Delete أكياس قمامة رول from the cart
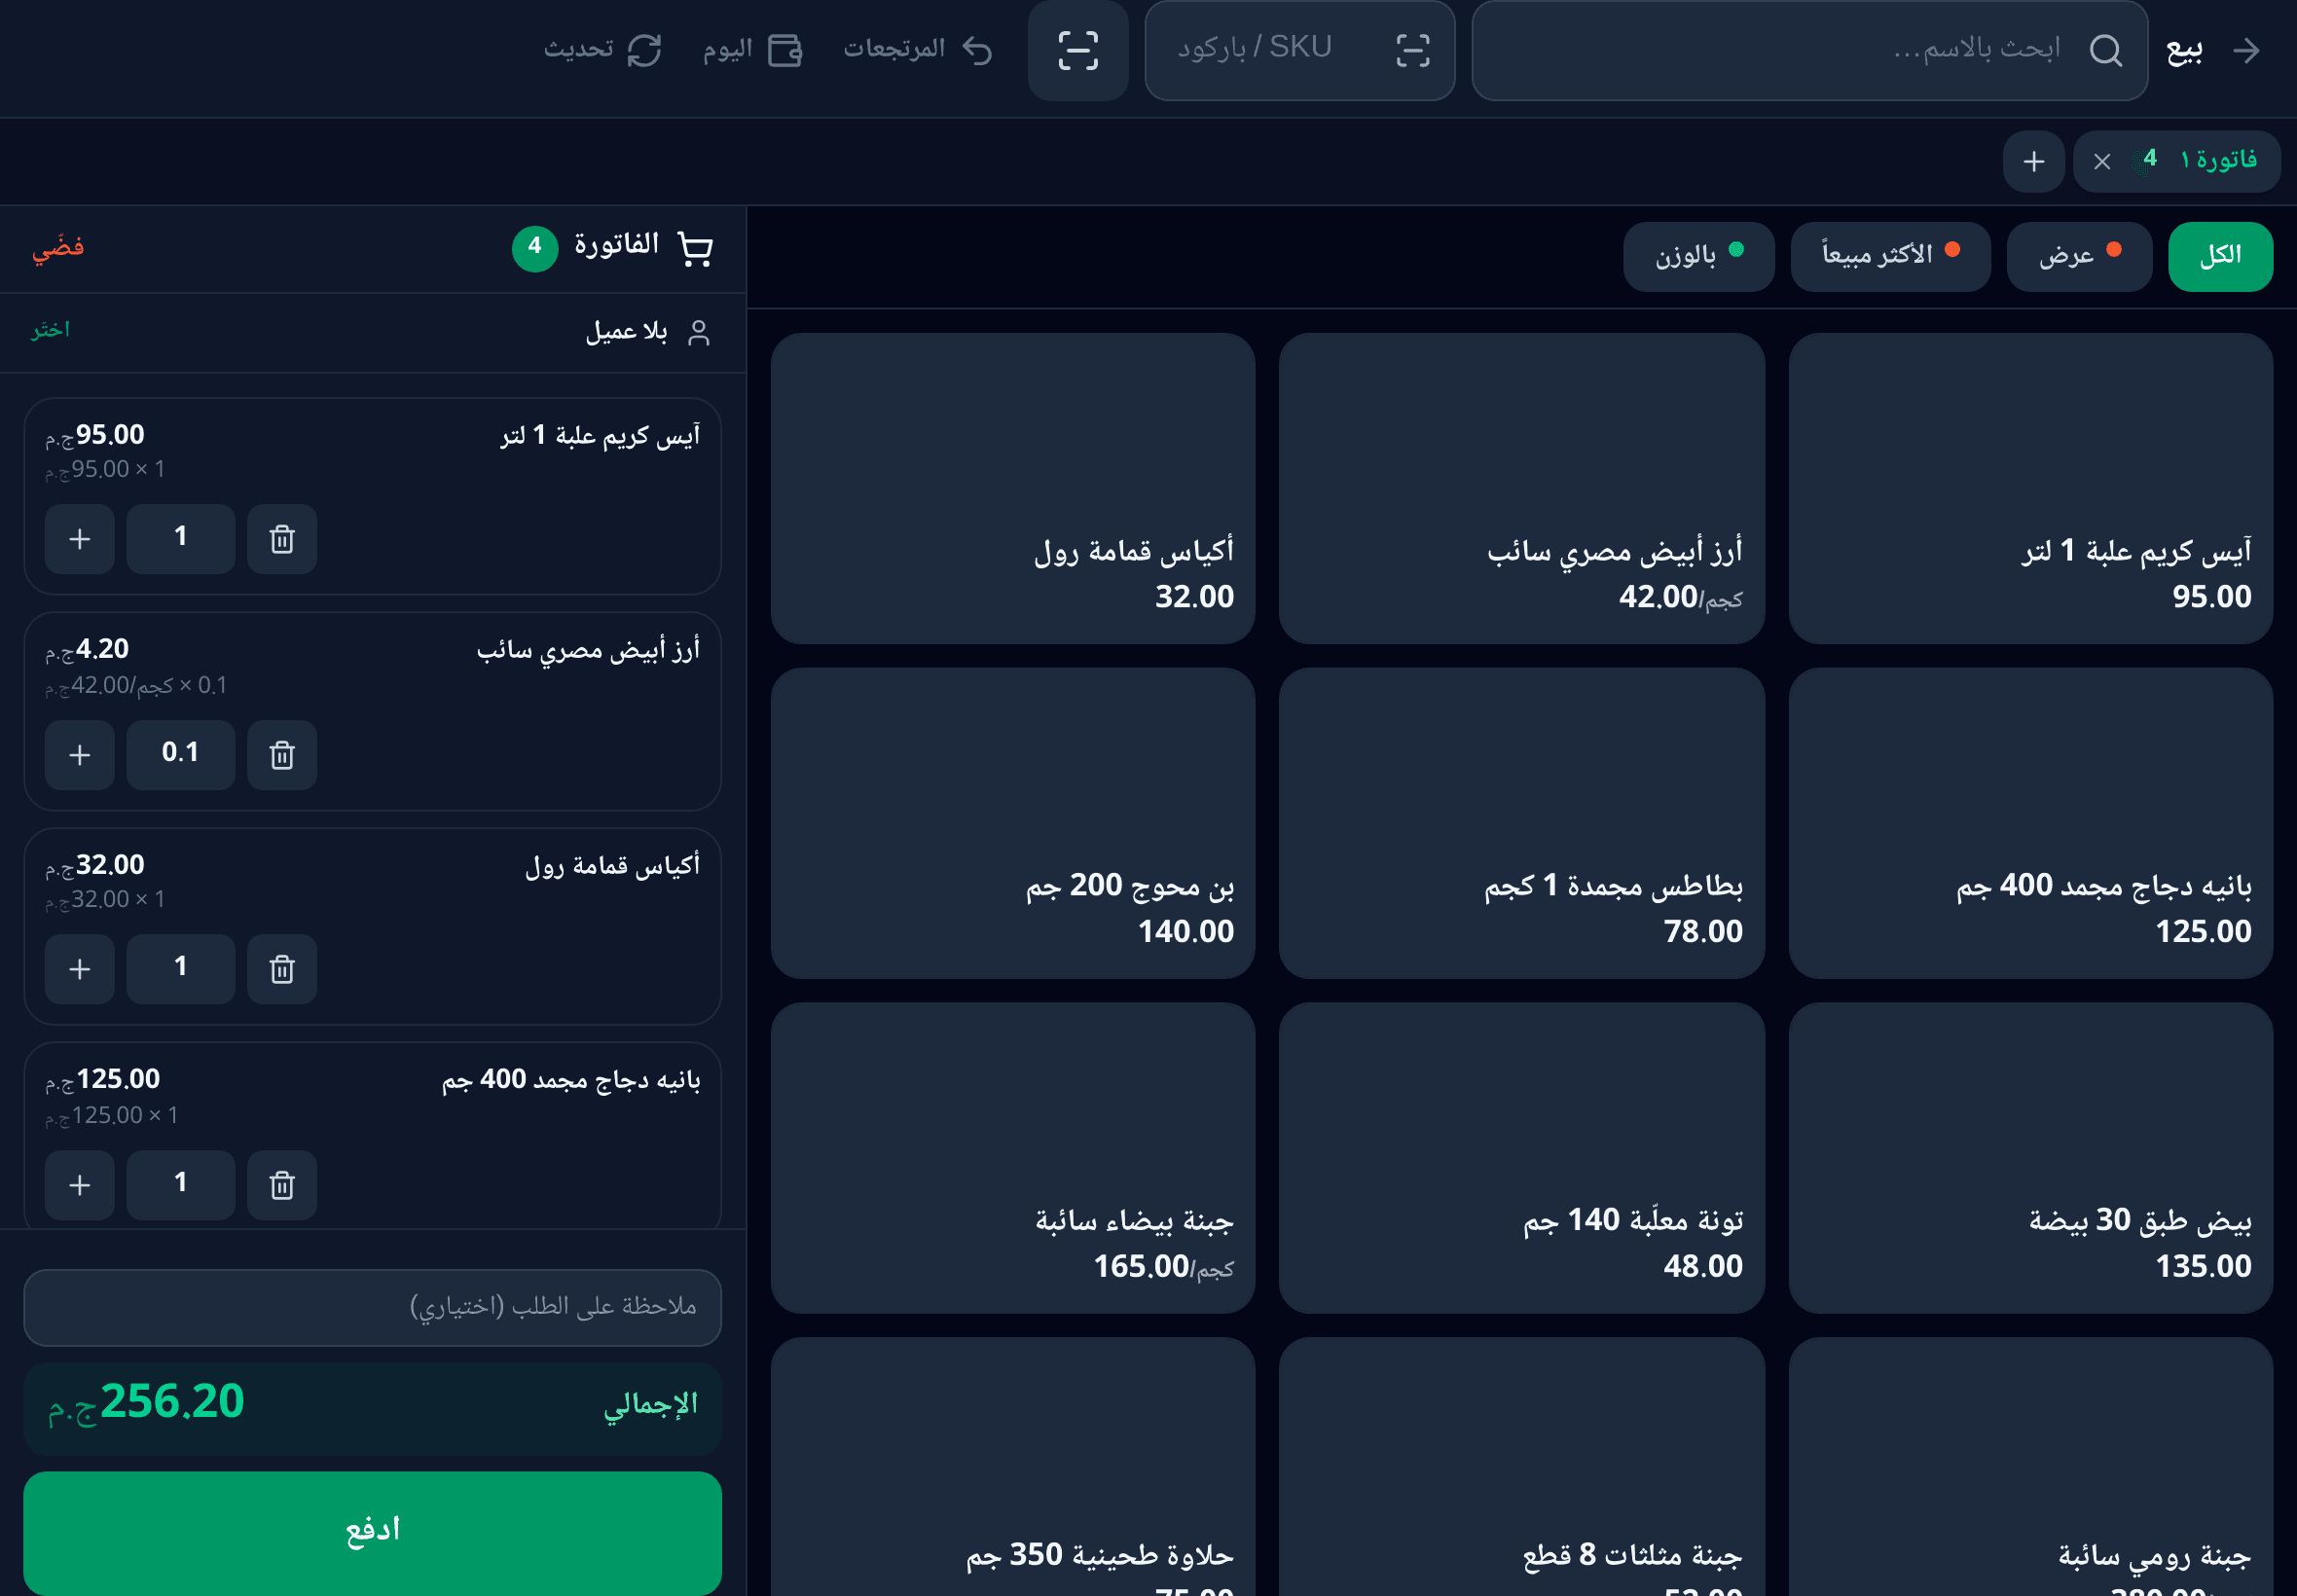Screen dimensions: 2297x1596 (282, 969)
